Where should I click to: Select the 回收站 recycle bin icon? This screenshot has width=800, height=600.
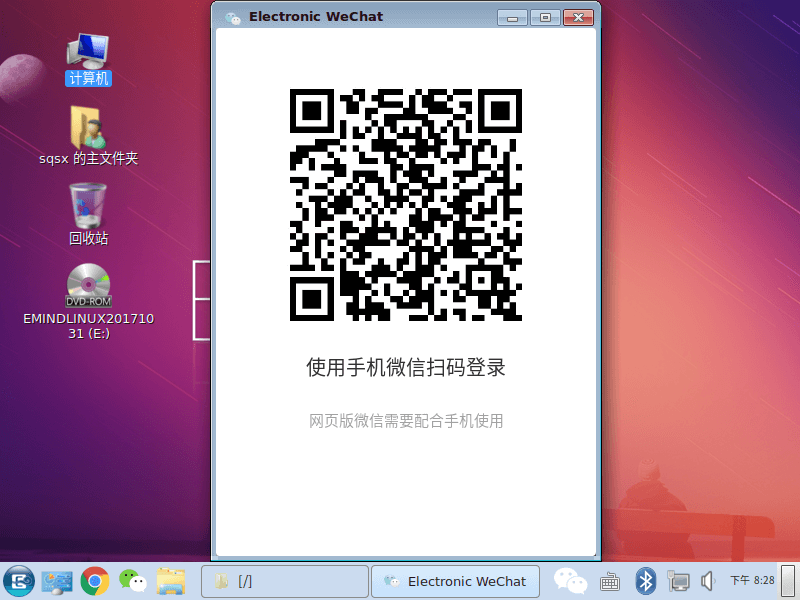point(88,214)
